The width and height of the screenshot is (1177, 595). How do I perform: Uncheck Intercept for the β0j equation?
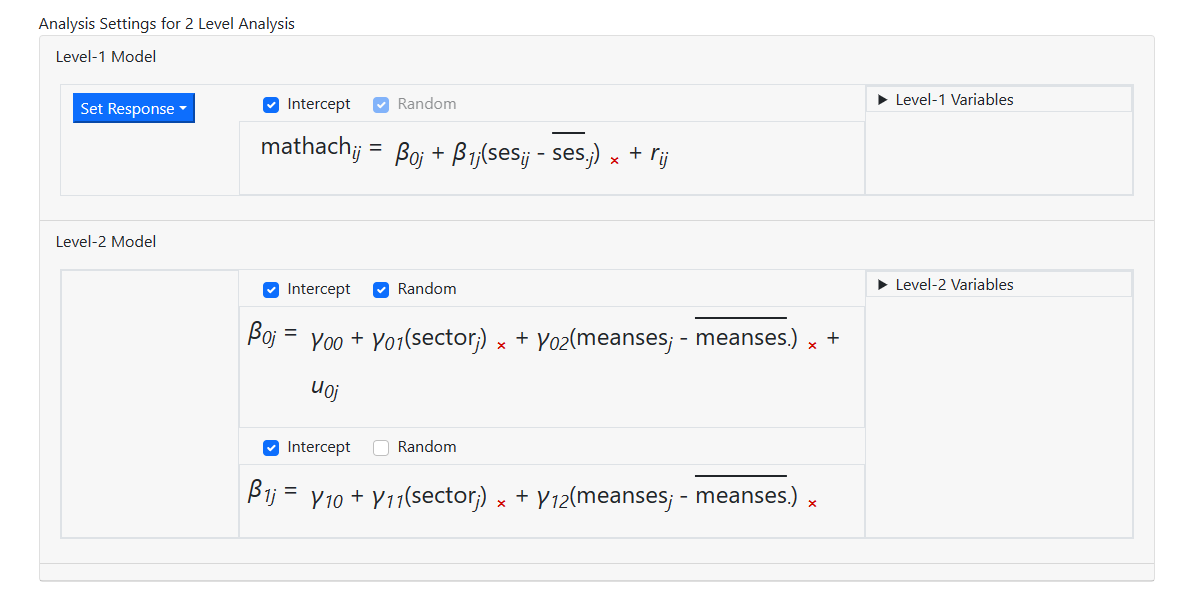pos(271,290)
